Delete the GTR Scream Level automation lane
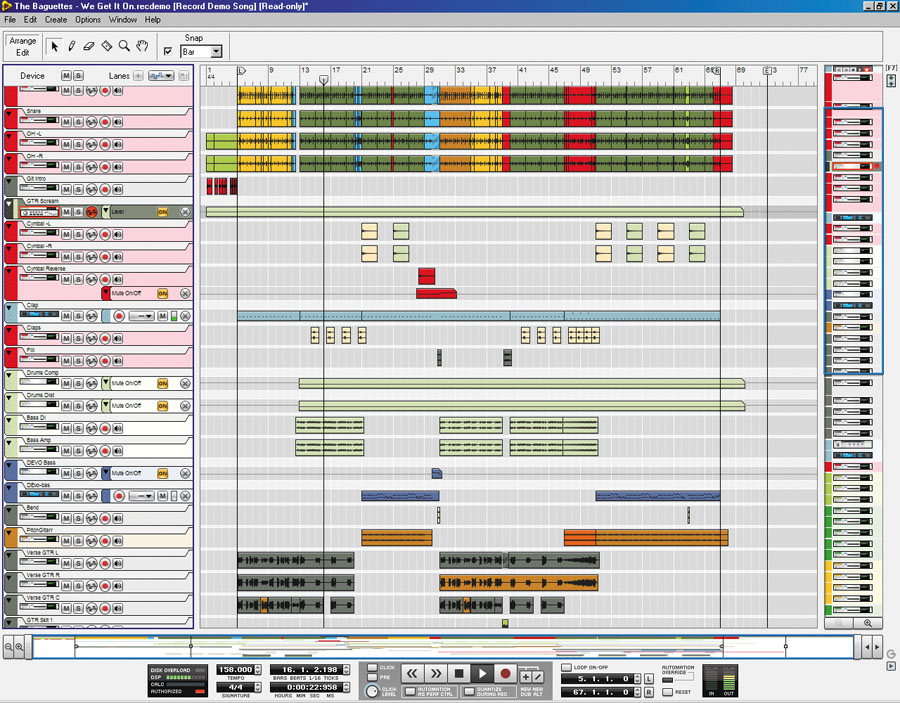The height and width of the screenshot is (703, 900). [185, 212]
